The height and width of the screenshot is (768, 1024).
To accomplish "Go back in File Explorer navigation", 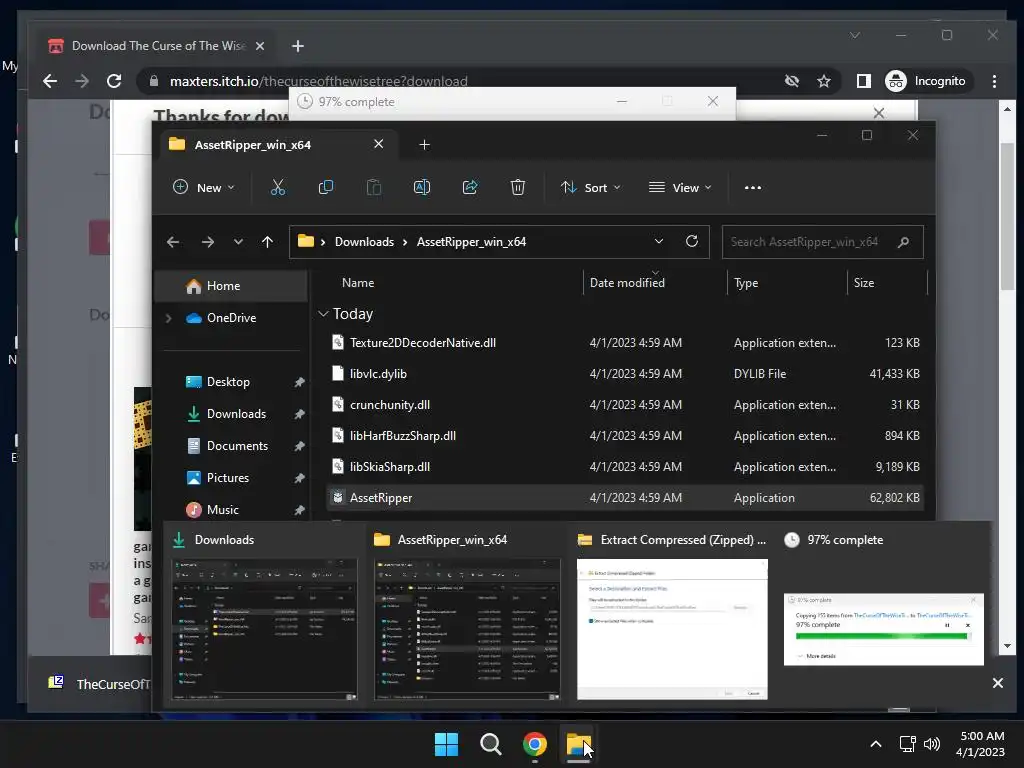I will click(173, 242).
